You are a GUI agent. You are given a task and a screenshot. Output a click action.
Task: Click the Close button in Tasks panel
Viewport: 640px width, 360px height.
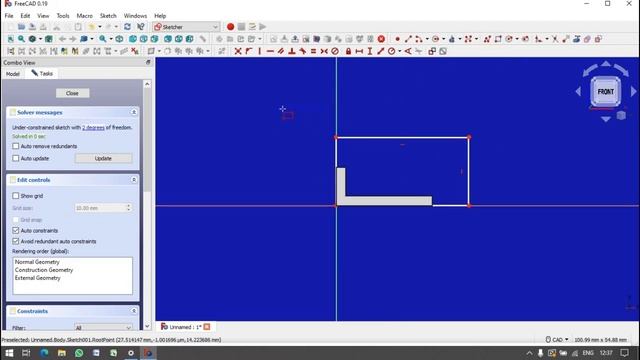coord(72,93)
